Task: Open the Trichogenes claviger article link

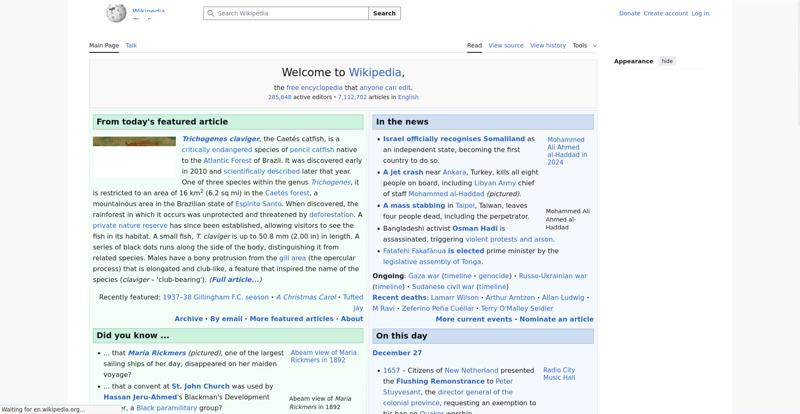Action: click(220, 139)
